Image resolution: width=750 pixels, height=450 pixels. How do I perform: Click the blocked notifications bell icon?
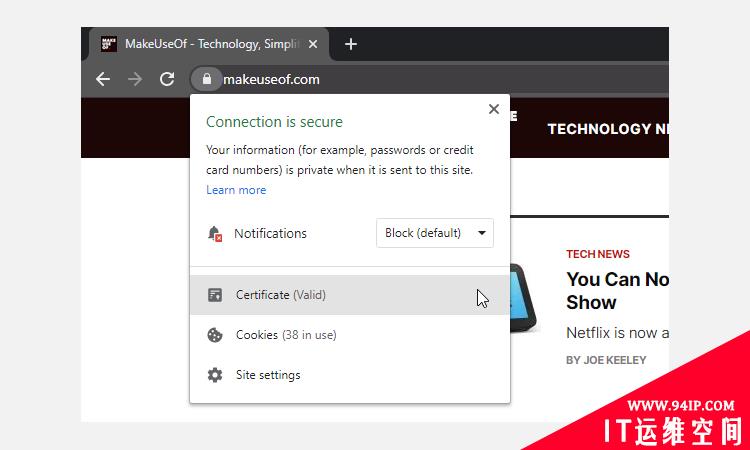[215, 233]
